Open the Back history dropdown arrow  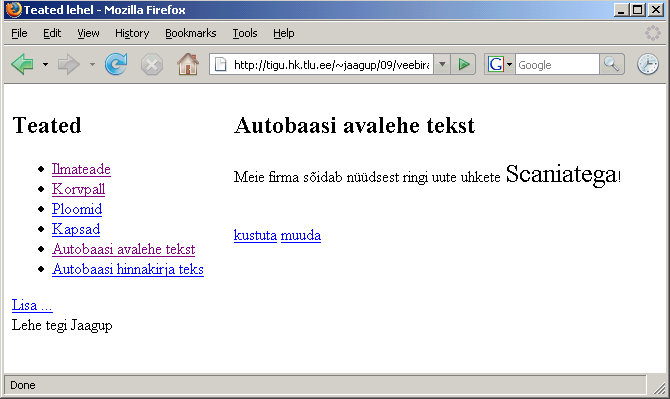click(x=45, y=65)
